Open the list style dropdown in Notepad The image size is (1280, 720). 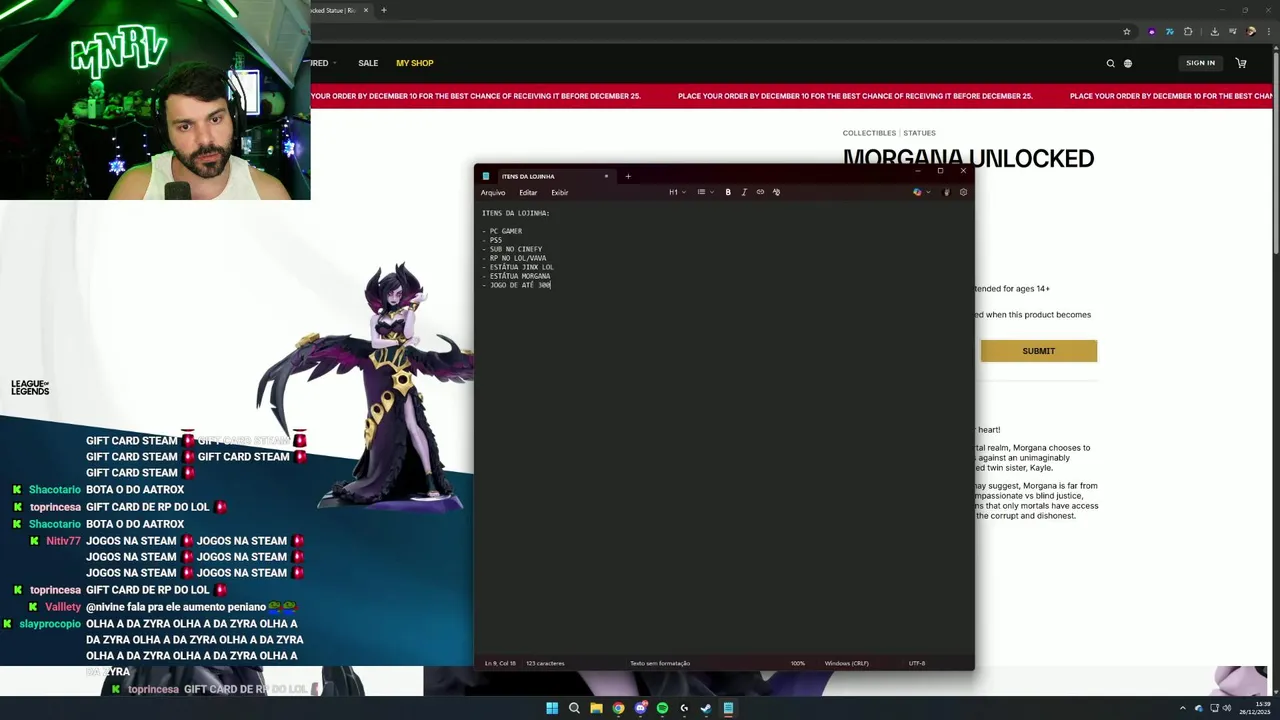[x=705, y=192]
